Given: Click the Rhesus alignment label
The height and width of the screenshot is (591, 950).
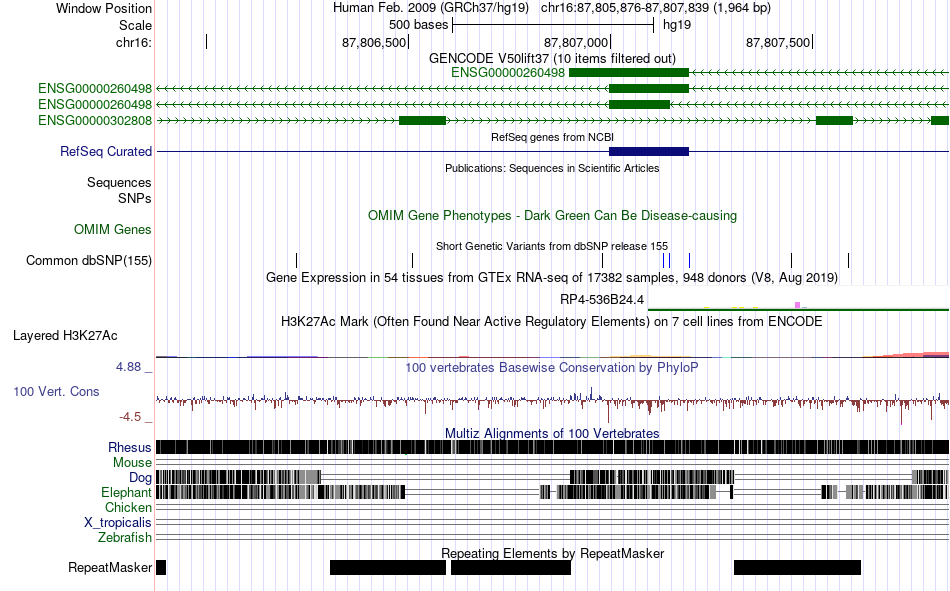Looking at the screenshot, I should tap(130, 447).
